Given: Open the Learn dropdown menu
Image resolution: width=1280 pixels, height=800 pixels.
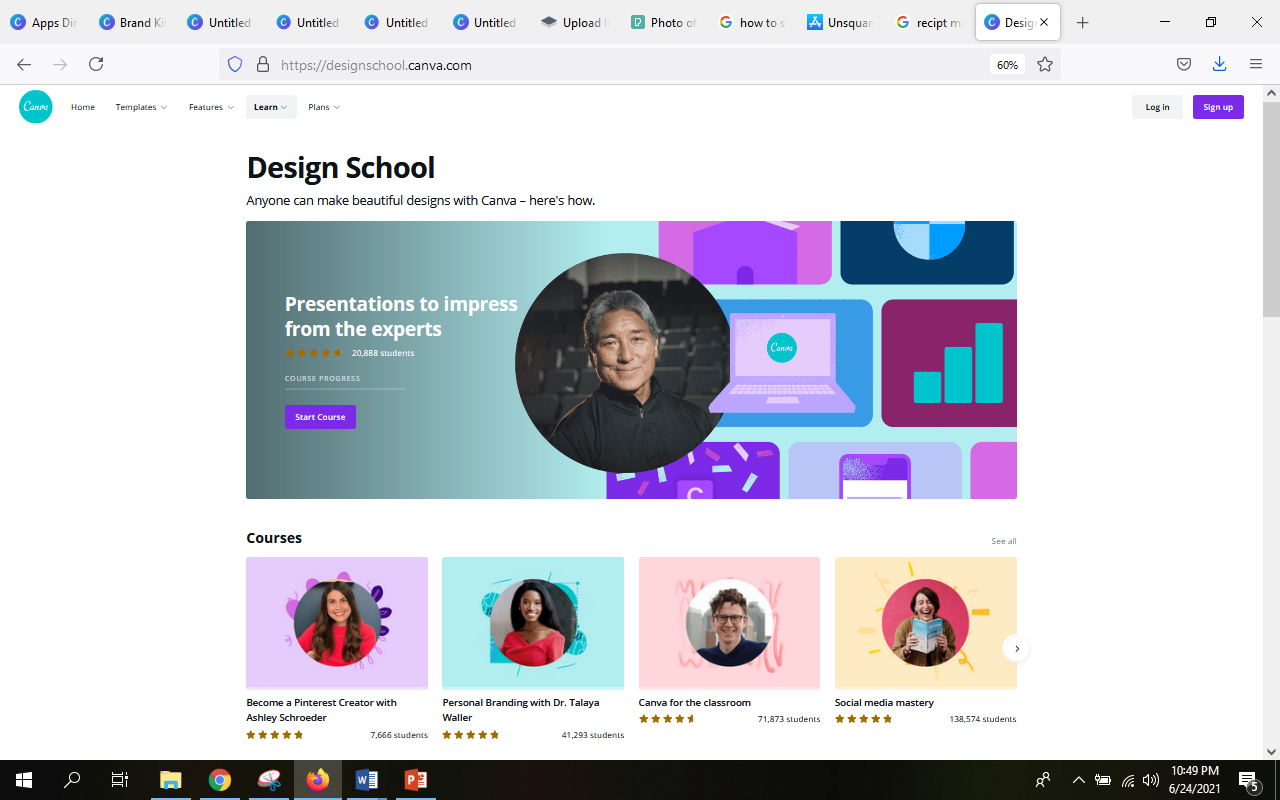Looking at the screenshot, I should coord(271,107).
